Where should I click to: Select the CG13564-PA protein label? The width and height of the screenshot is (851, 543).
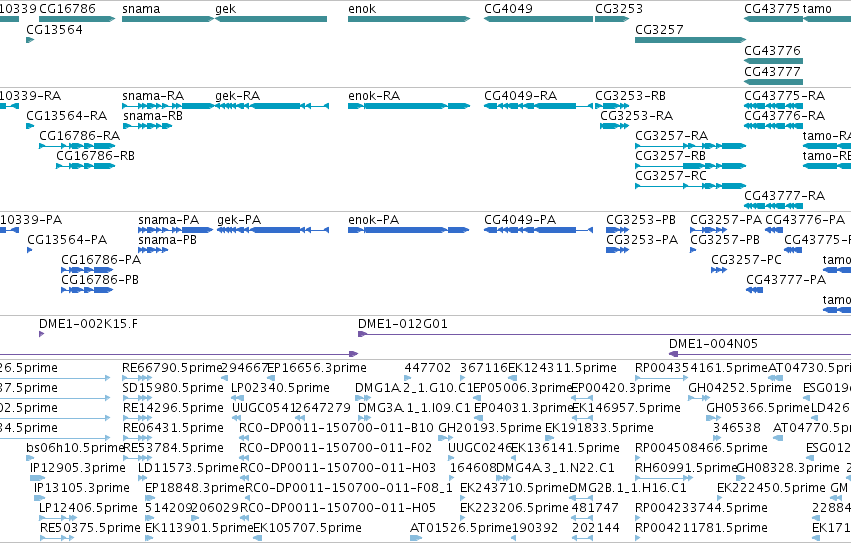[67, 240]
